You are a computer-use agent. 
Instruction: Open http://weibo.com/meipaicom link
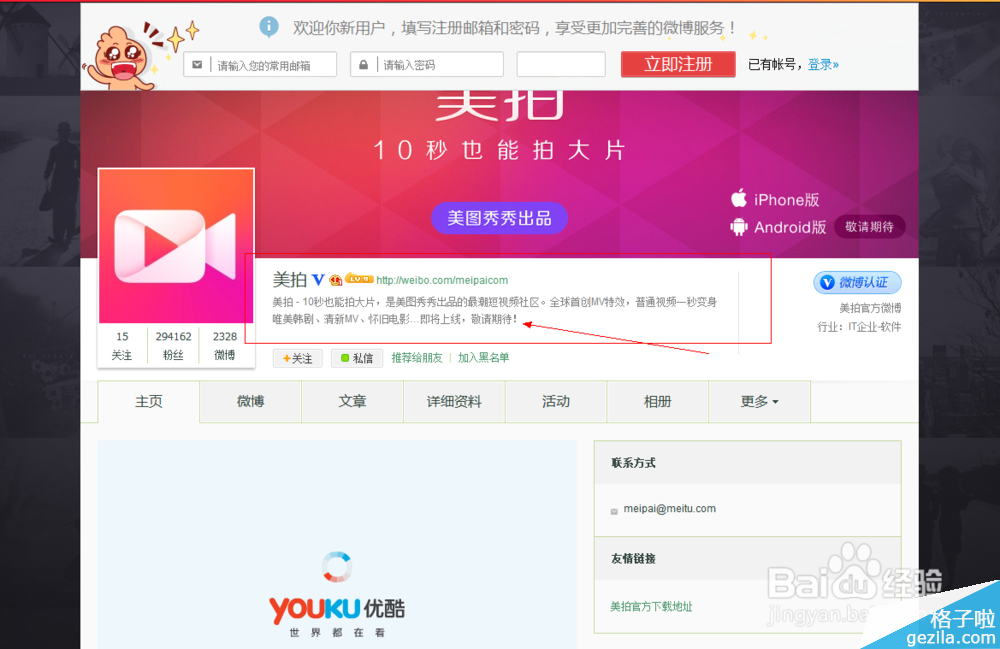click(x=442, y=280)
